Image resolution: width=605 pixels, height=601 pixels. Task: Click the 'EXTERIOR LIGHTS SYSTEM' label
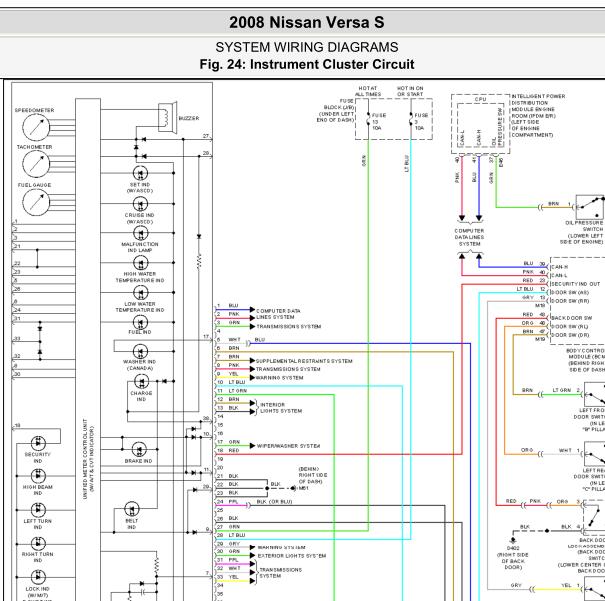coord(292,556)
